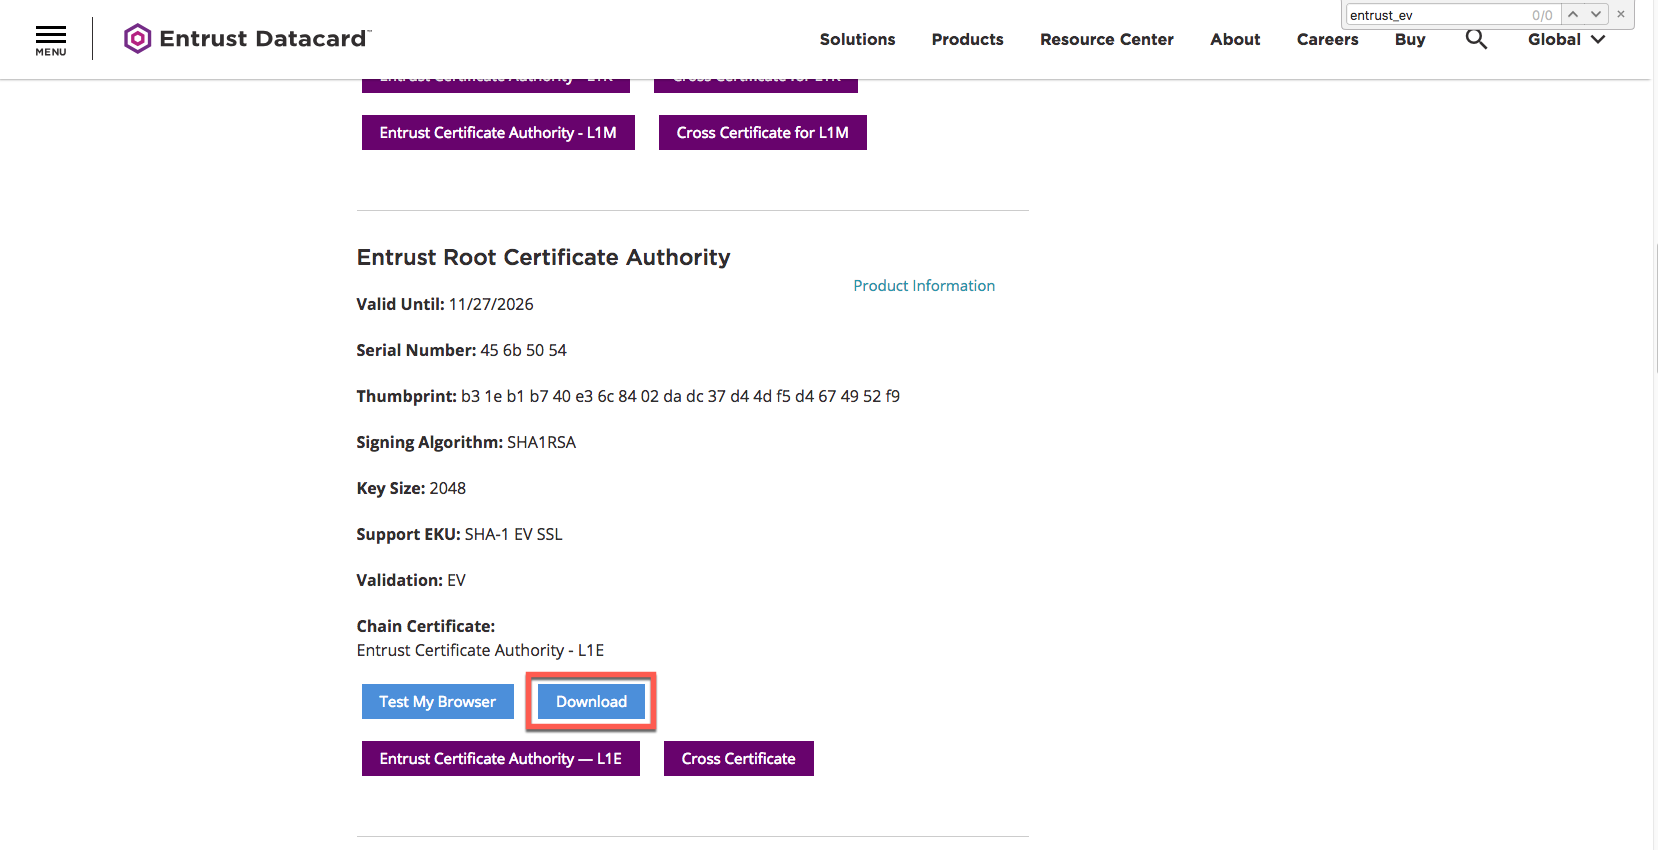Viewport: 1658px width, 850px height.
Task: Open the Resource Center menu
Action: pos(1106,39)
